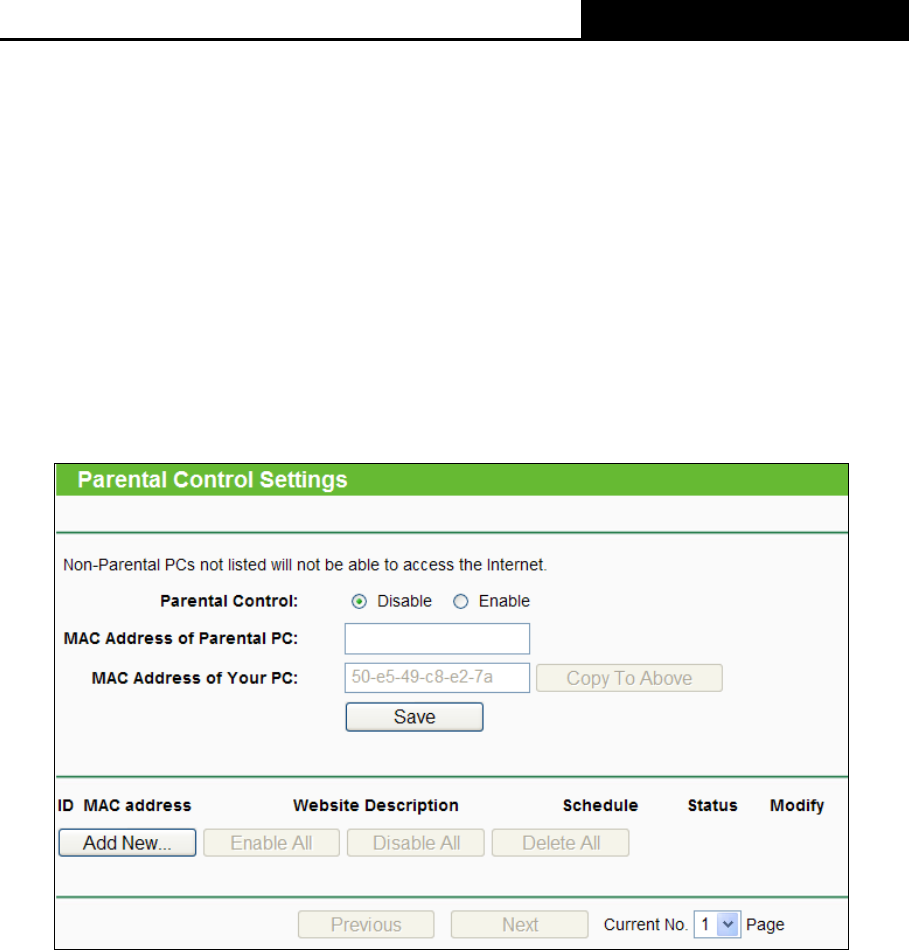This screenshot has height=950, width=909.
Task: Click the MAC address column header
Action: click(137, 805)
